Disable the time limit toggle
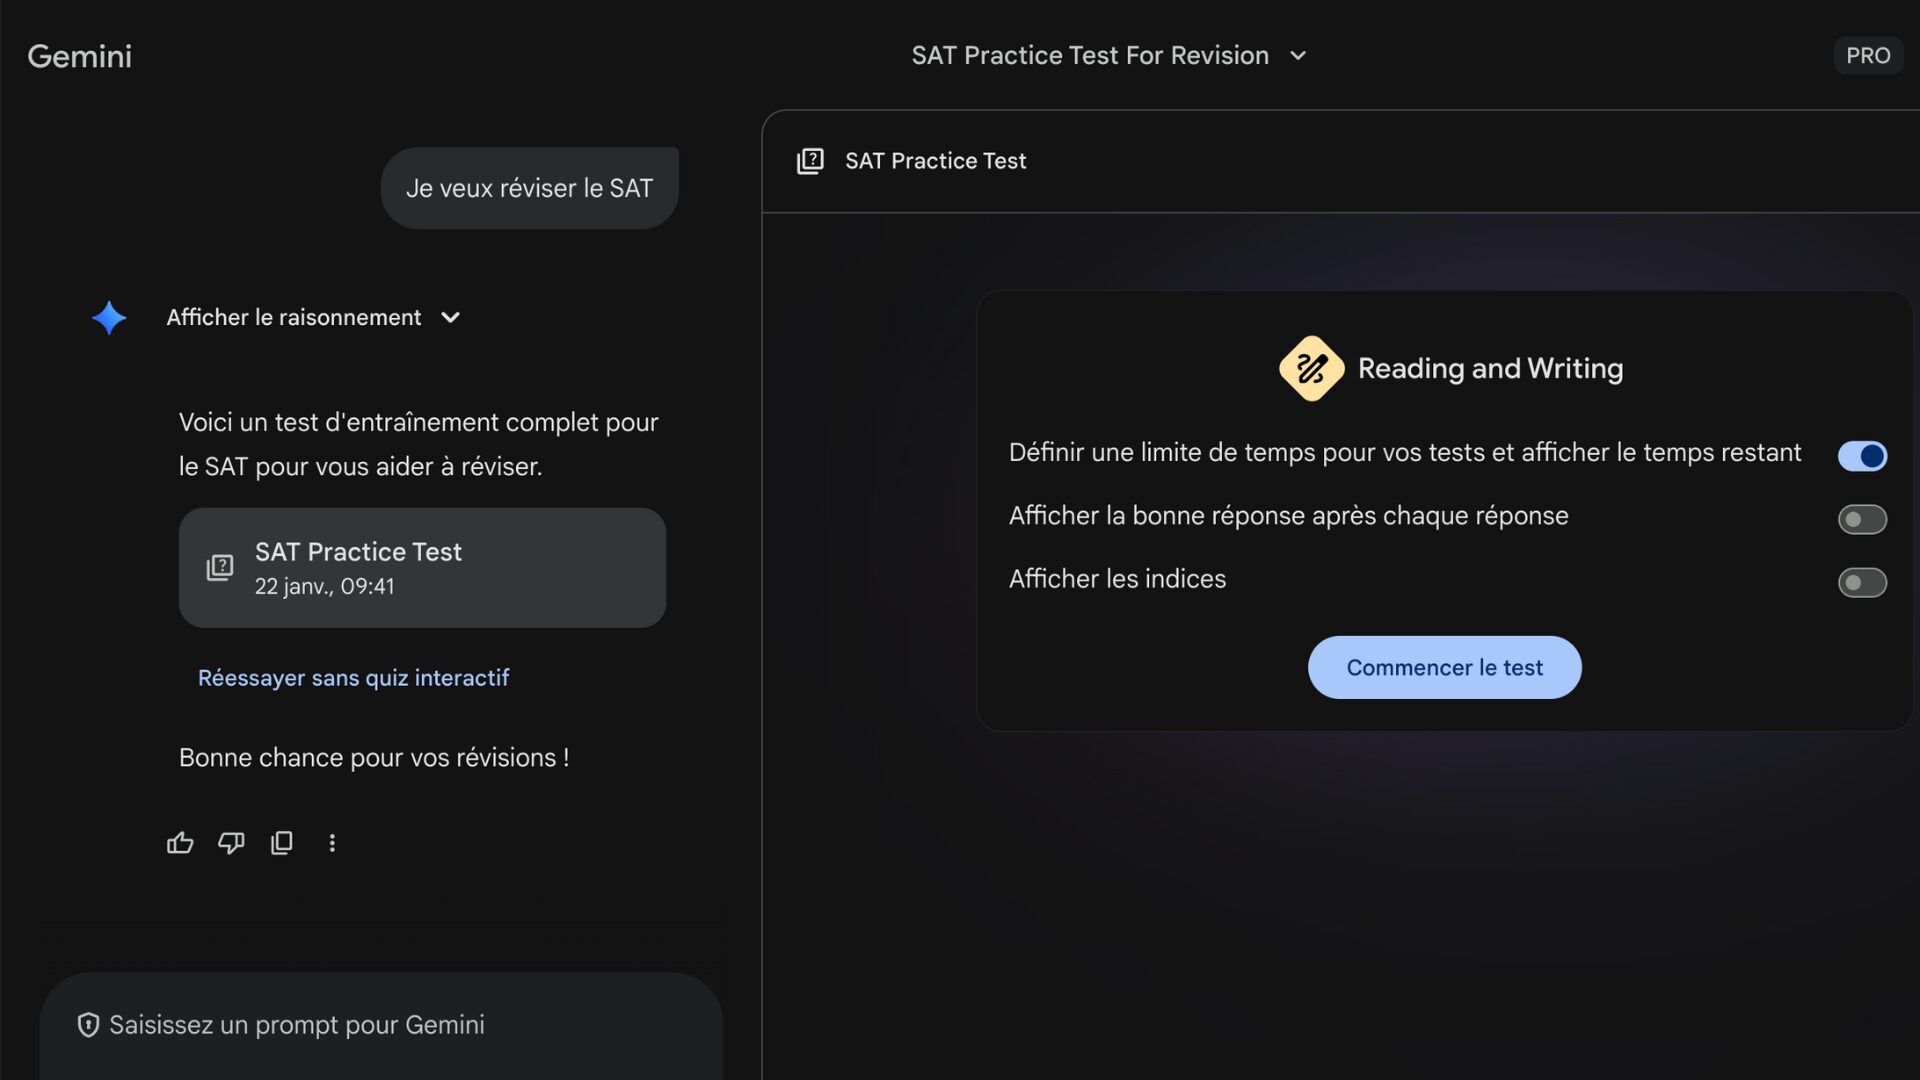1920x1080 pixels. pyautogui.click(x=1861, y=456)
